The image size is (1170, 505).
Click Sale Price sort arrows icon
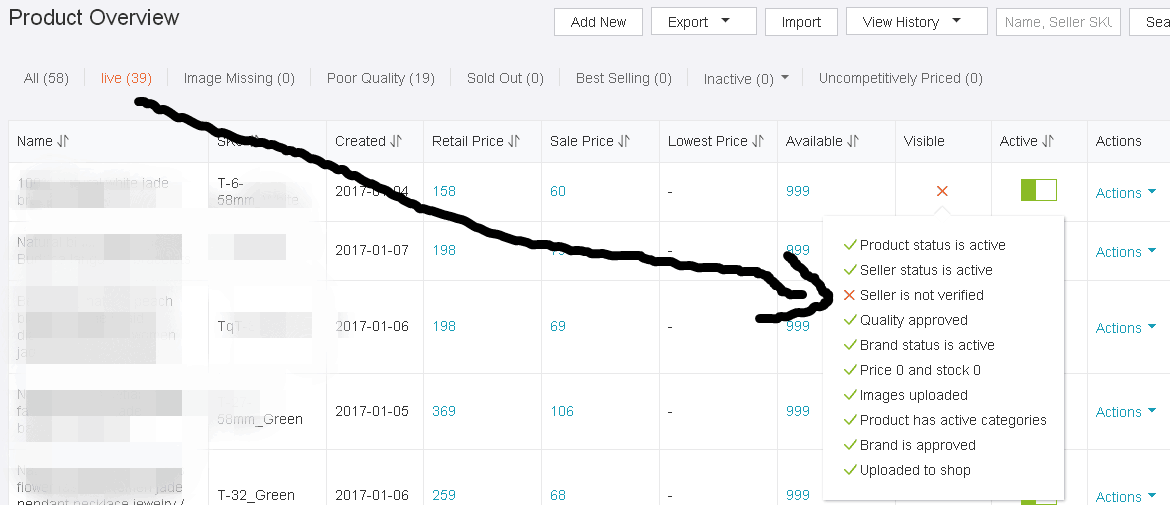click(x=623, y=142)
